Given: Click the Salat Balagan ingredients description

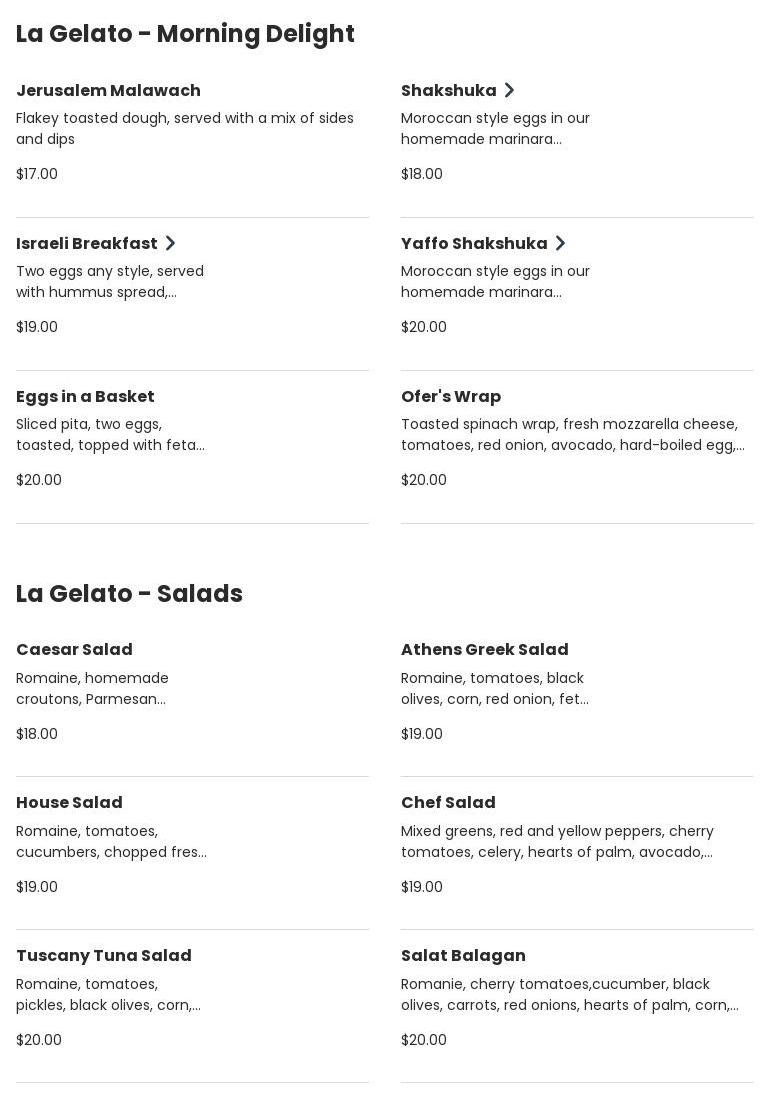Looking at the screenshot, I should pyautogui.click(x=569, y=995).
